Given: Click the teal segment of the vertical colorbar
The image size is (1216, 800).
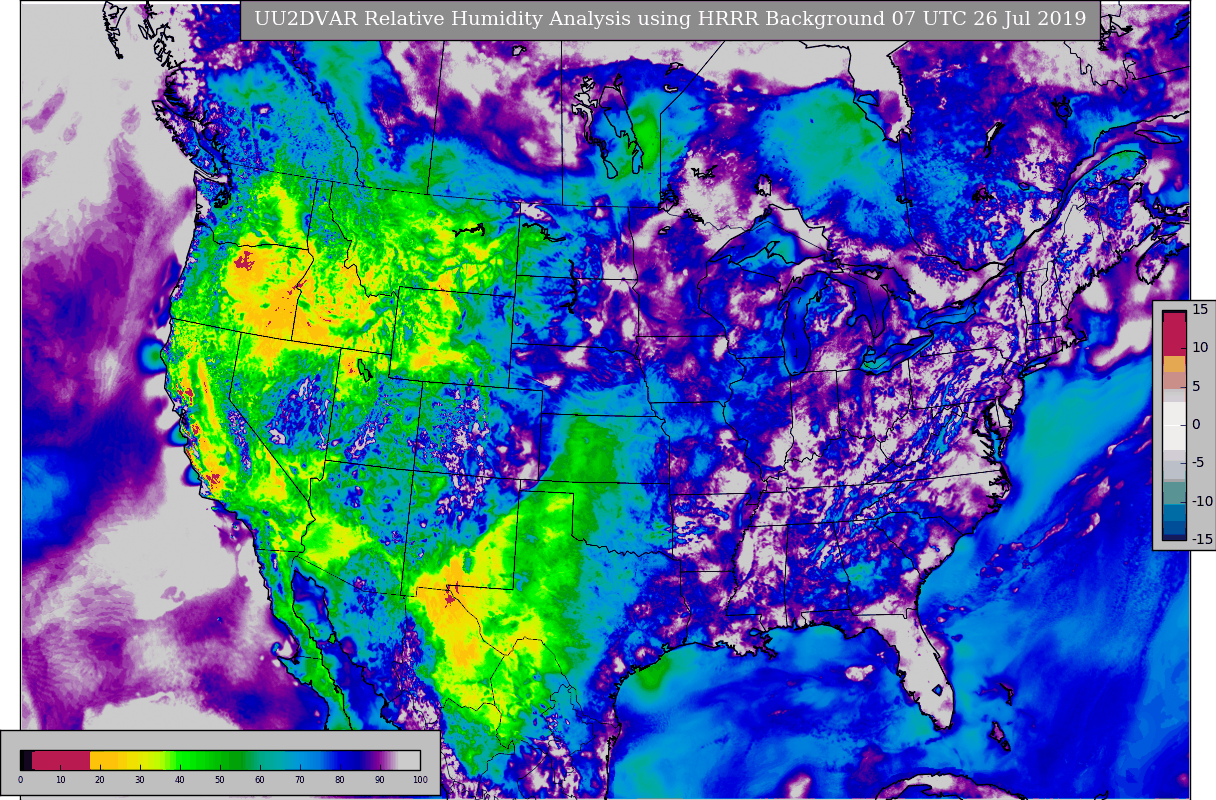Looking at the screenshot, I should click(1174, 493).
